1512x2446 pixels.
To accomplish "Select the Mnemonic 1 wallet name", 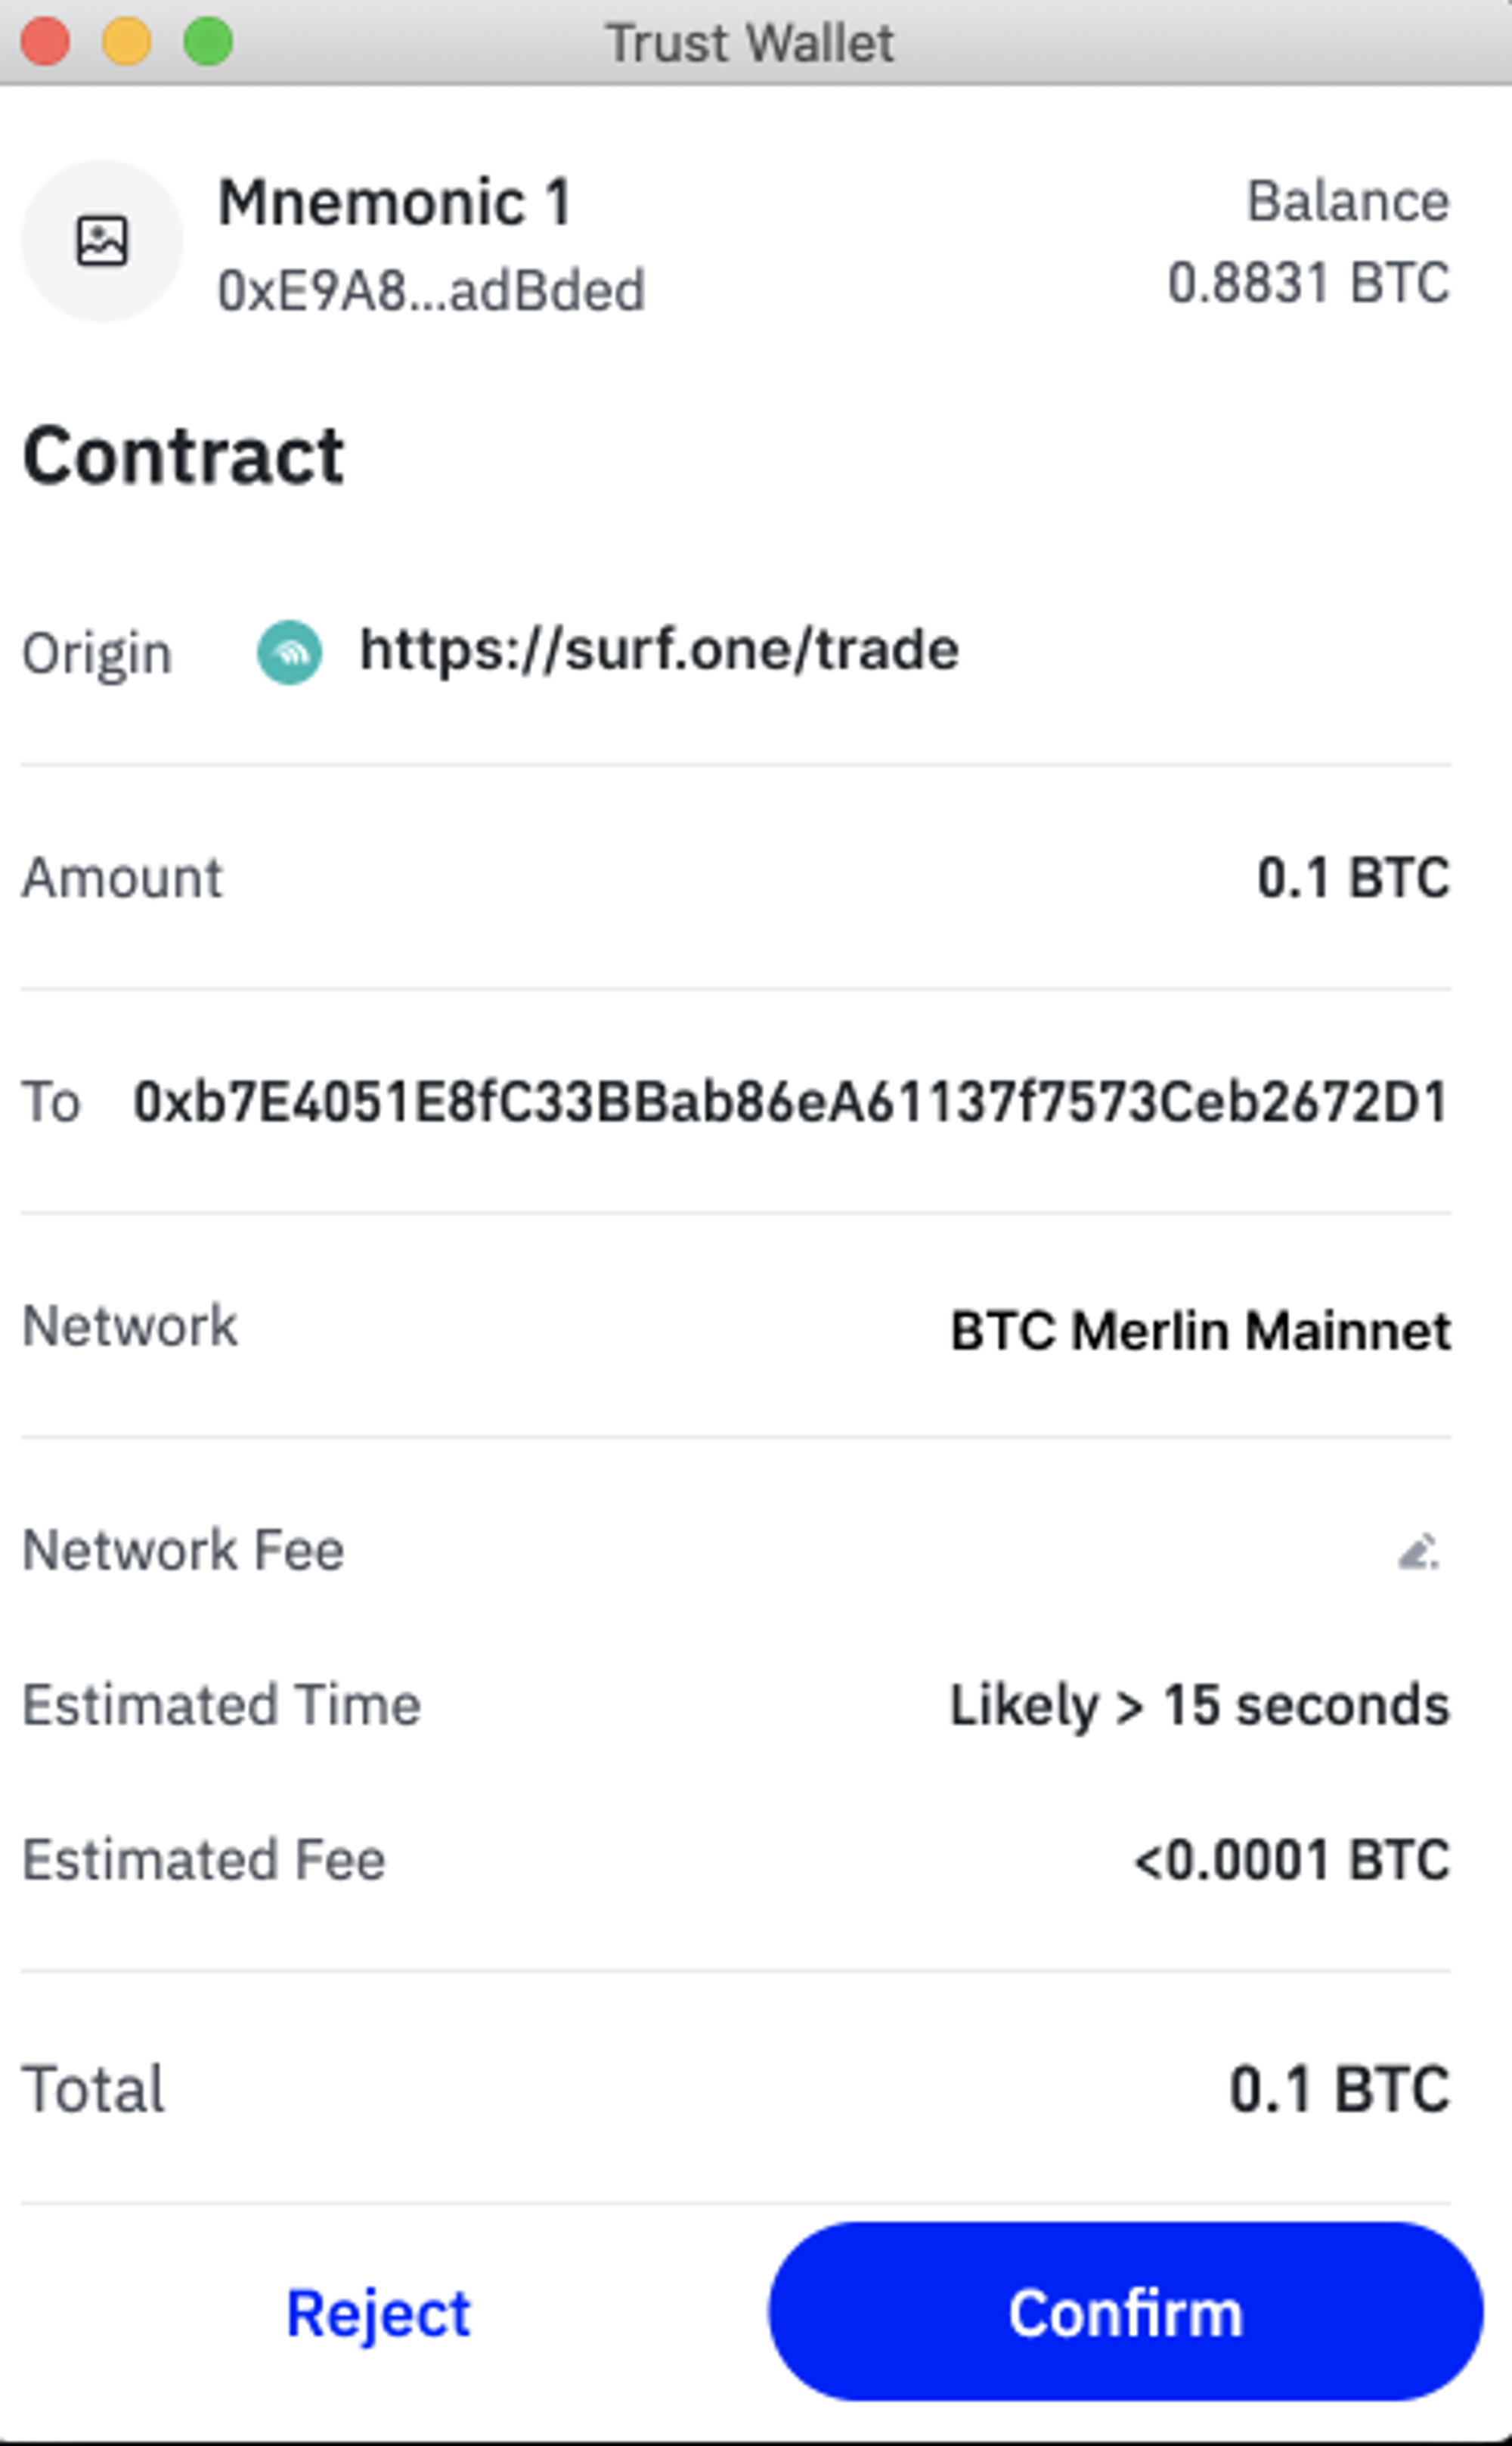I will pyautogui.click(x=395, y=202).
